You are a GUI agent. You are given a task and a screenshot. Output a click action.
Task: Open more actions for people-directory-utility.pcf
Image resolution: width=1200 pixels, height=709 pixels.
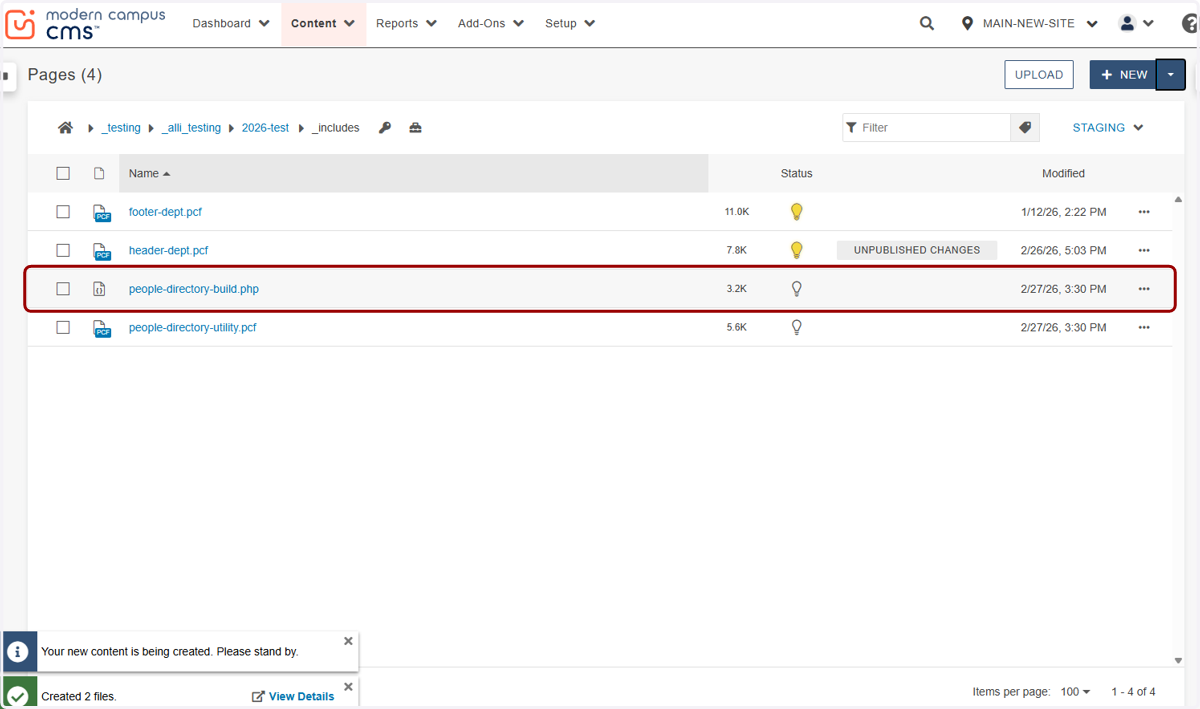tap(1144, 327)
